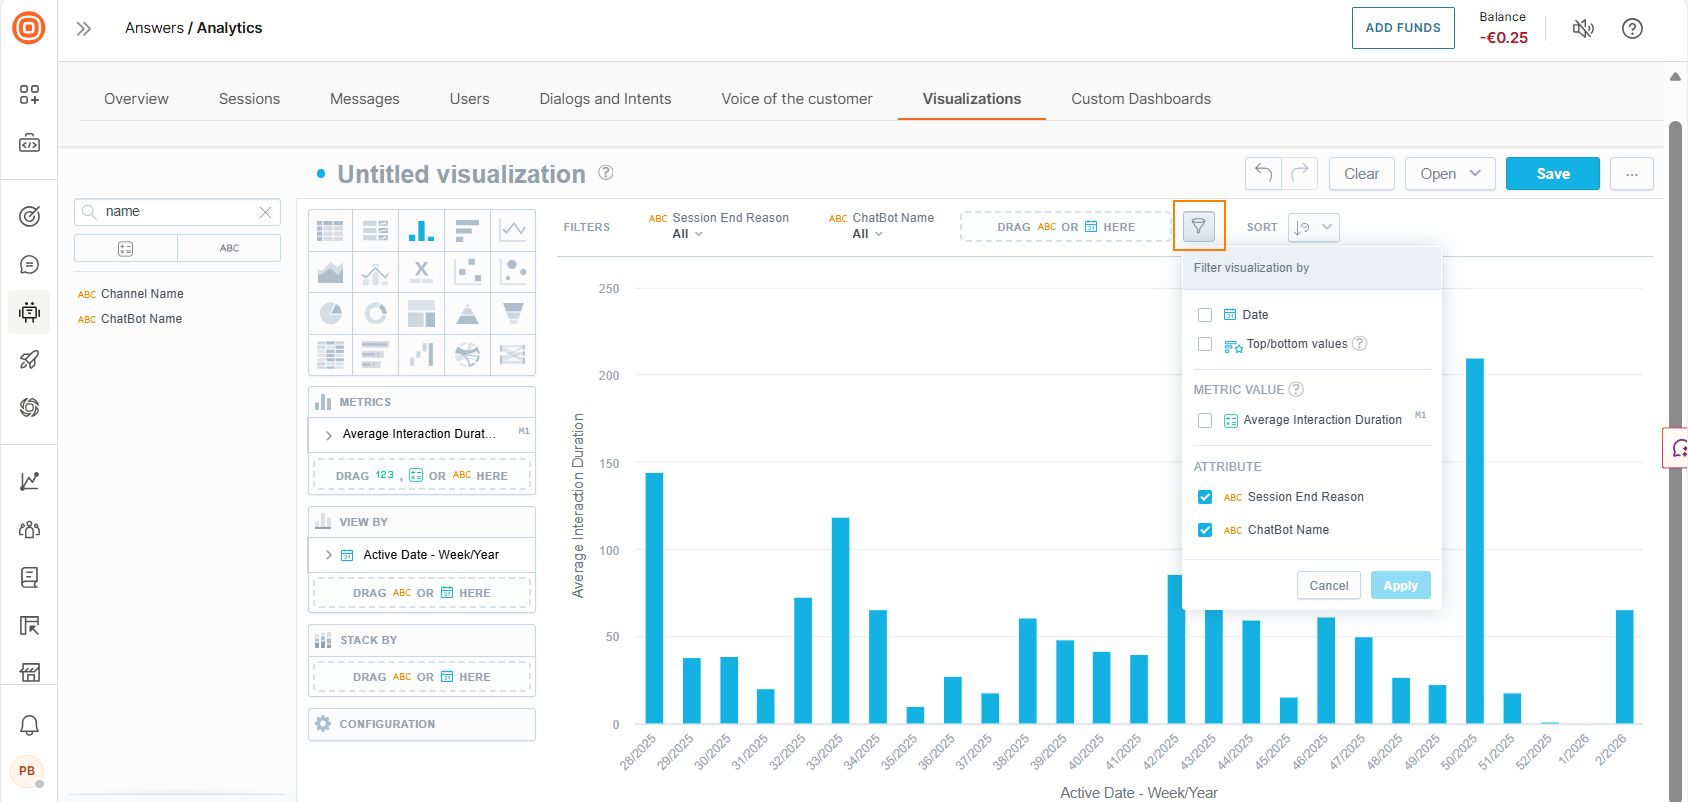Expand the Average Interaction Duration metric
The image size is (1688, 802).
(x=329, y=435)
